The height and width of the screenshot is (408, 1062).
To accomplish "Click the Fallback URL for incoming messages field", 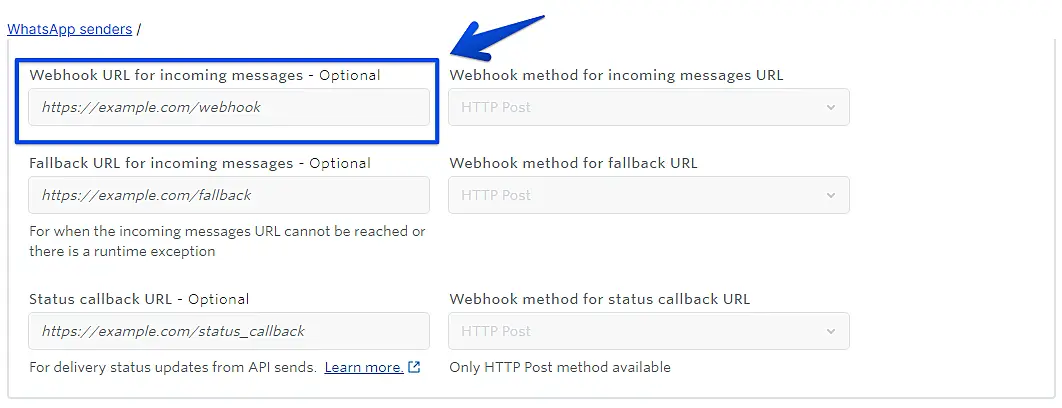I will [x=229, y=195].
